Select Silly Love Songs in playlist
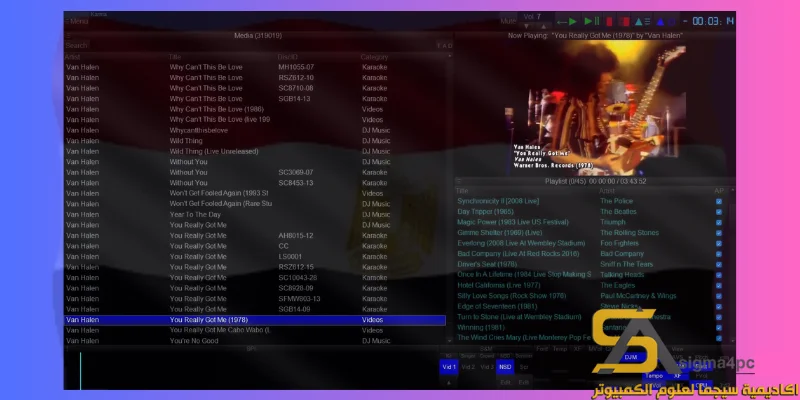This screenshot has width=800, height=400. [512, 296]
